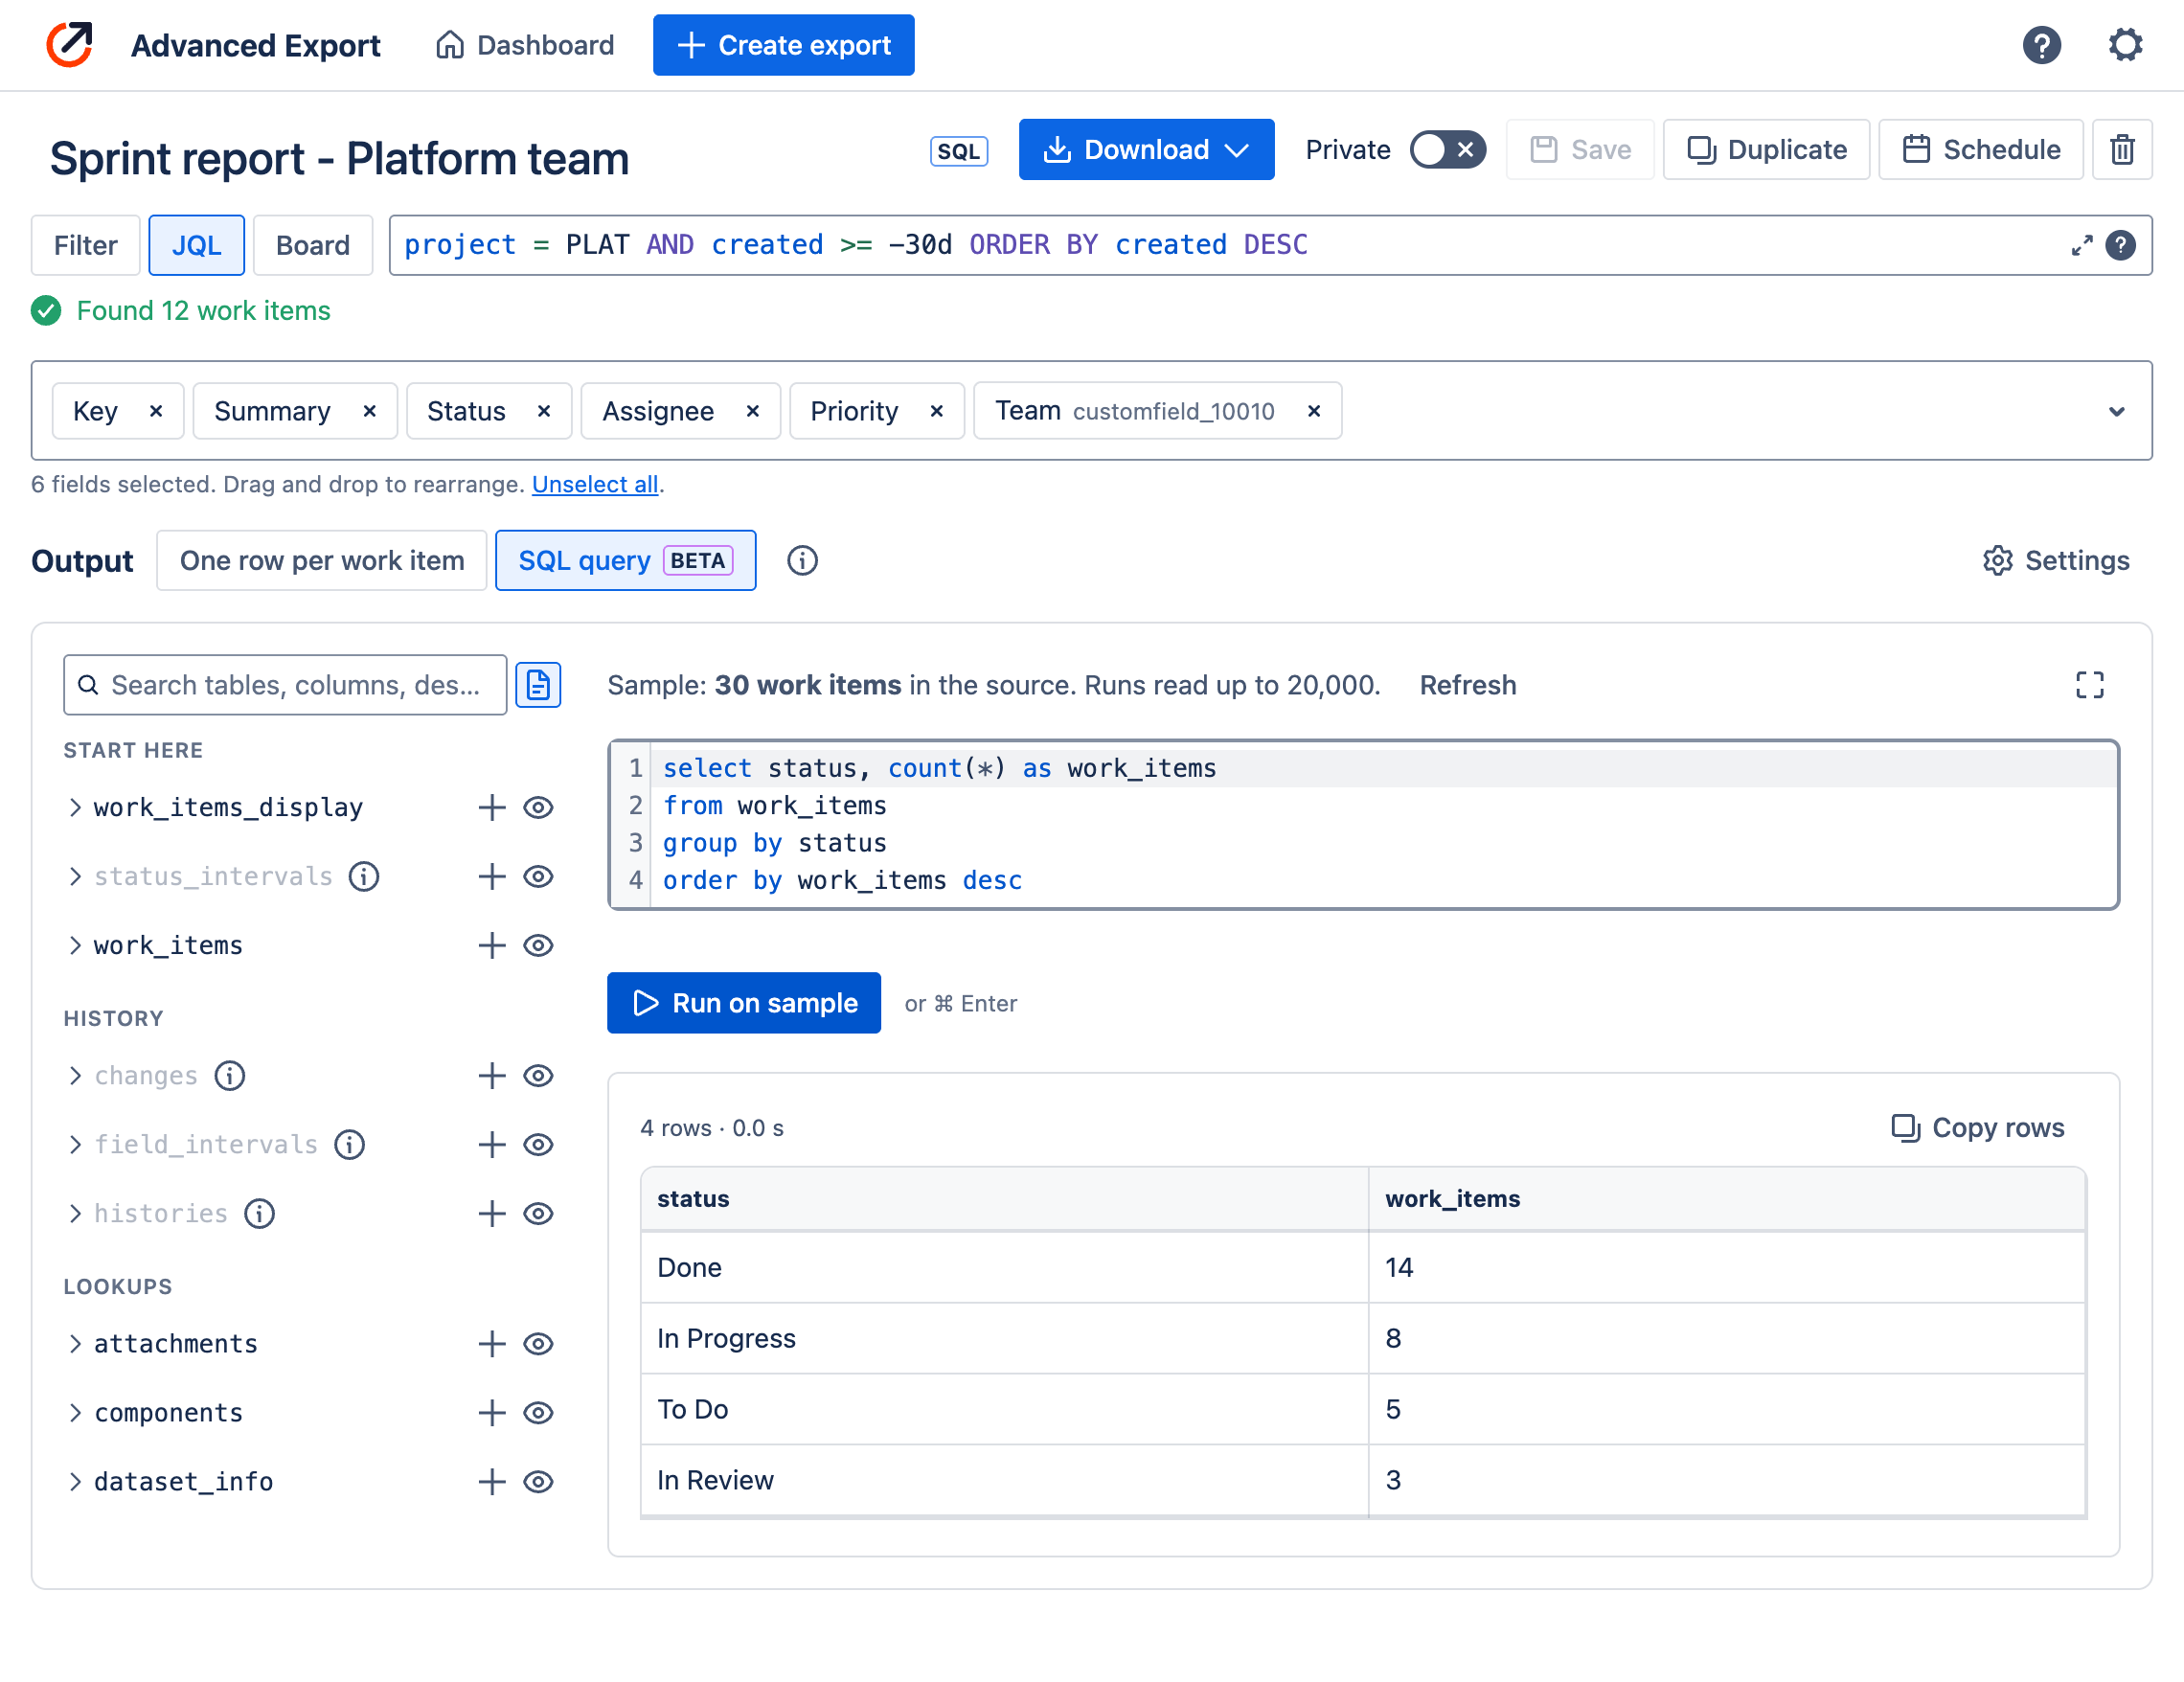
Task: Show info for histories table
Action: click(260, 1214)
